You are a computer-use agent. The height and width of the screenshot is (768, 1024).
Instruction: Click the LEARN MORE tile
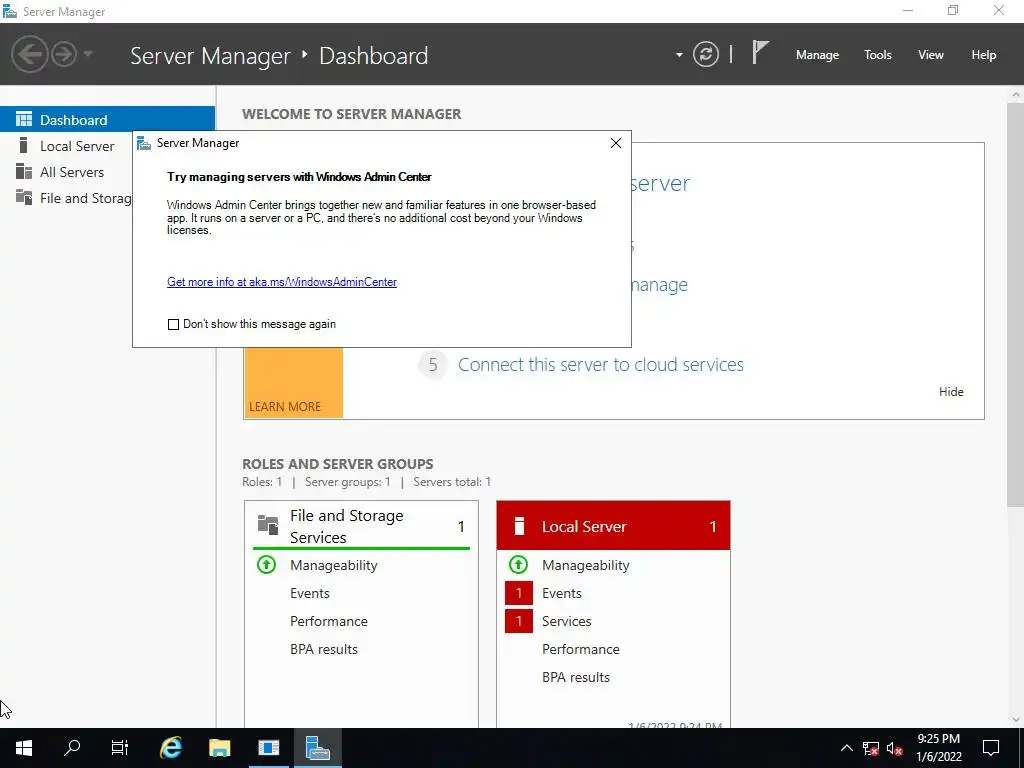293,383
